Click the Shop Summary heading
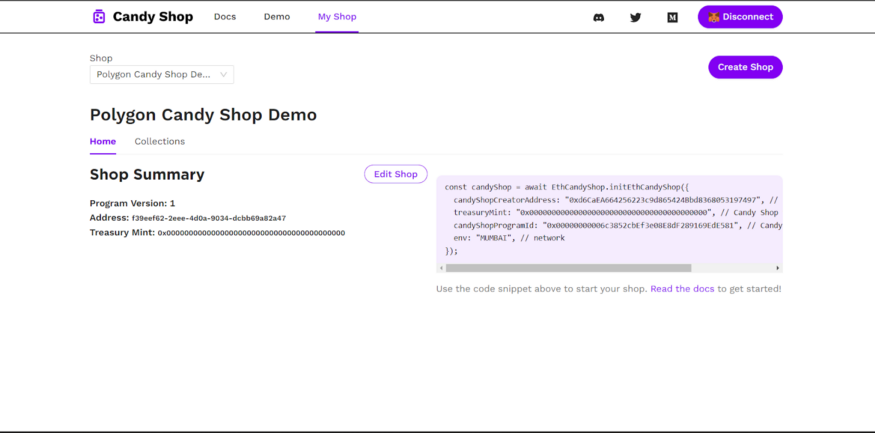Viewport: 875px width, 433px height. coord(147,175)
